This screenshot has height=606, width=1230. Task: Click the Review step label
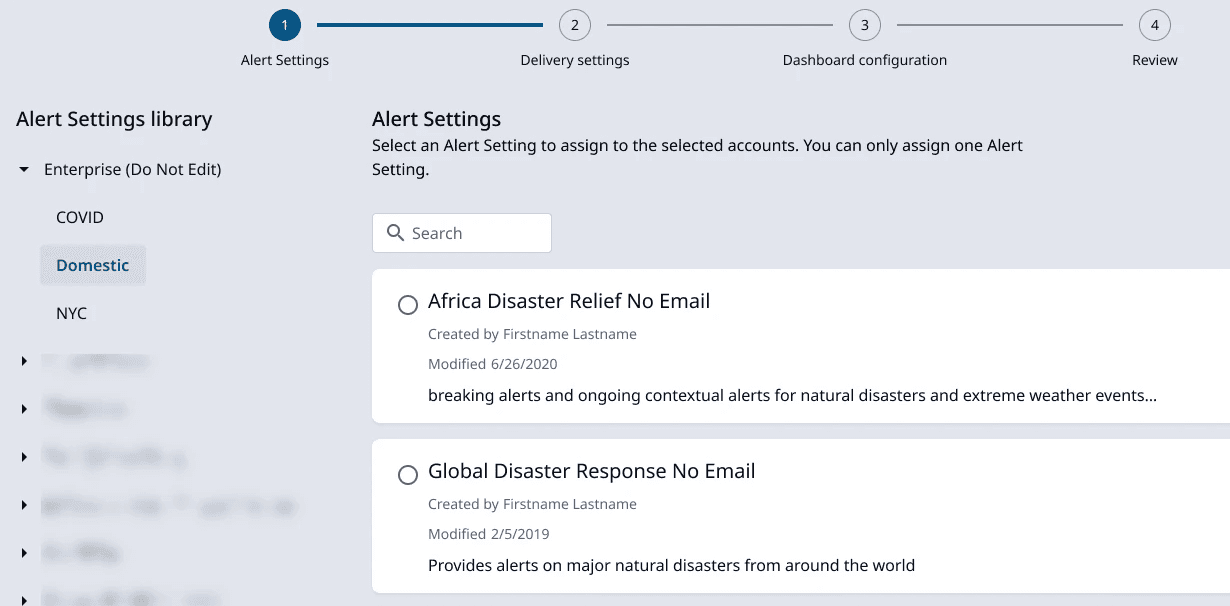[1155, 60]
